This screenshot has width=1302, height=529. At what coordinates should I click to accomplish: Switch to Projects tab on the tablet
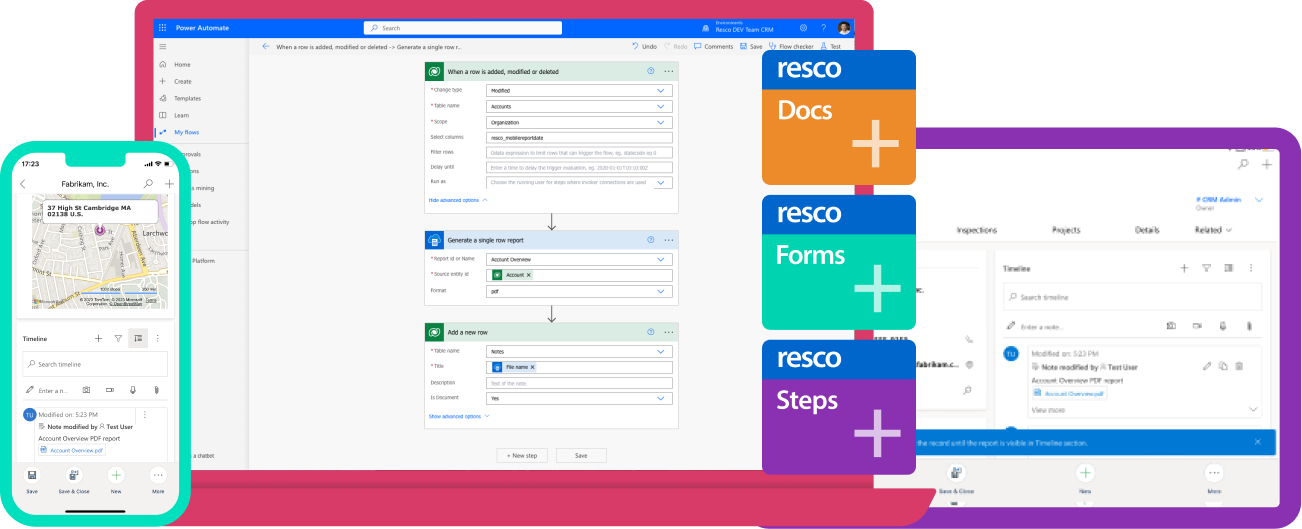click(x=1066, y=230)
